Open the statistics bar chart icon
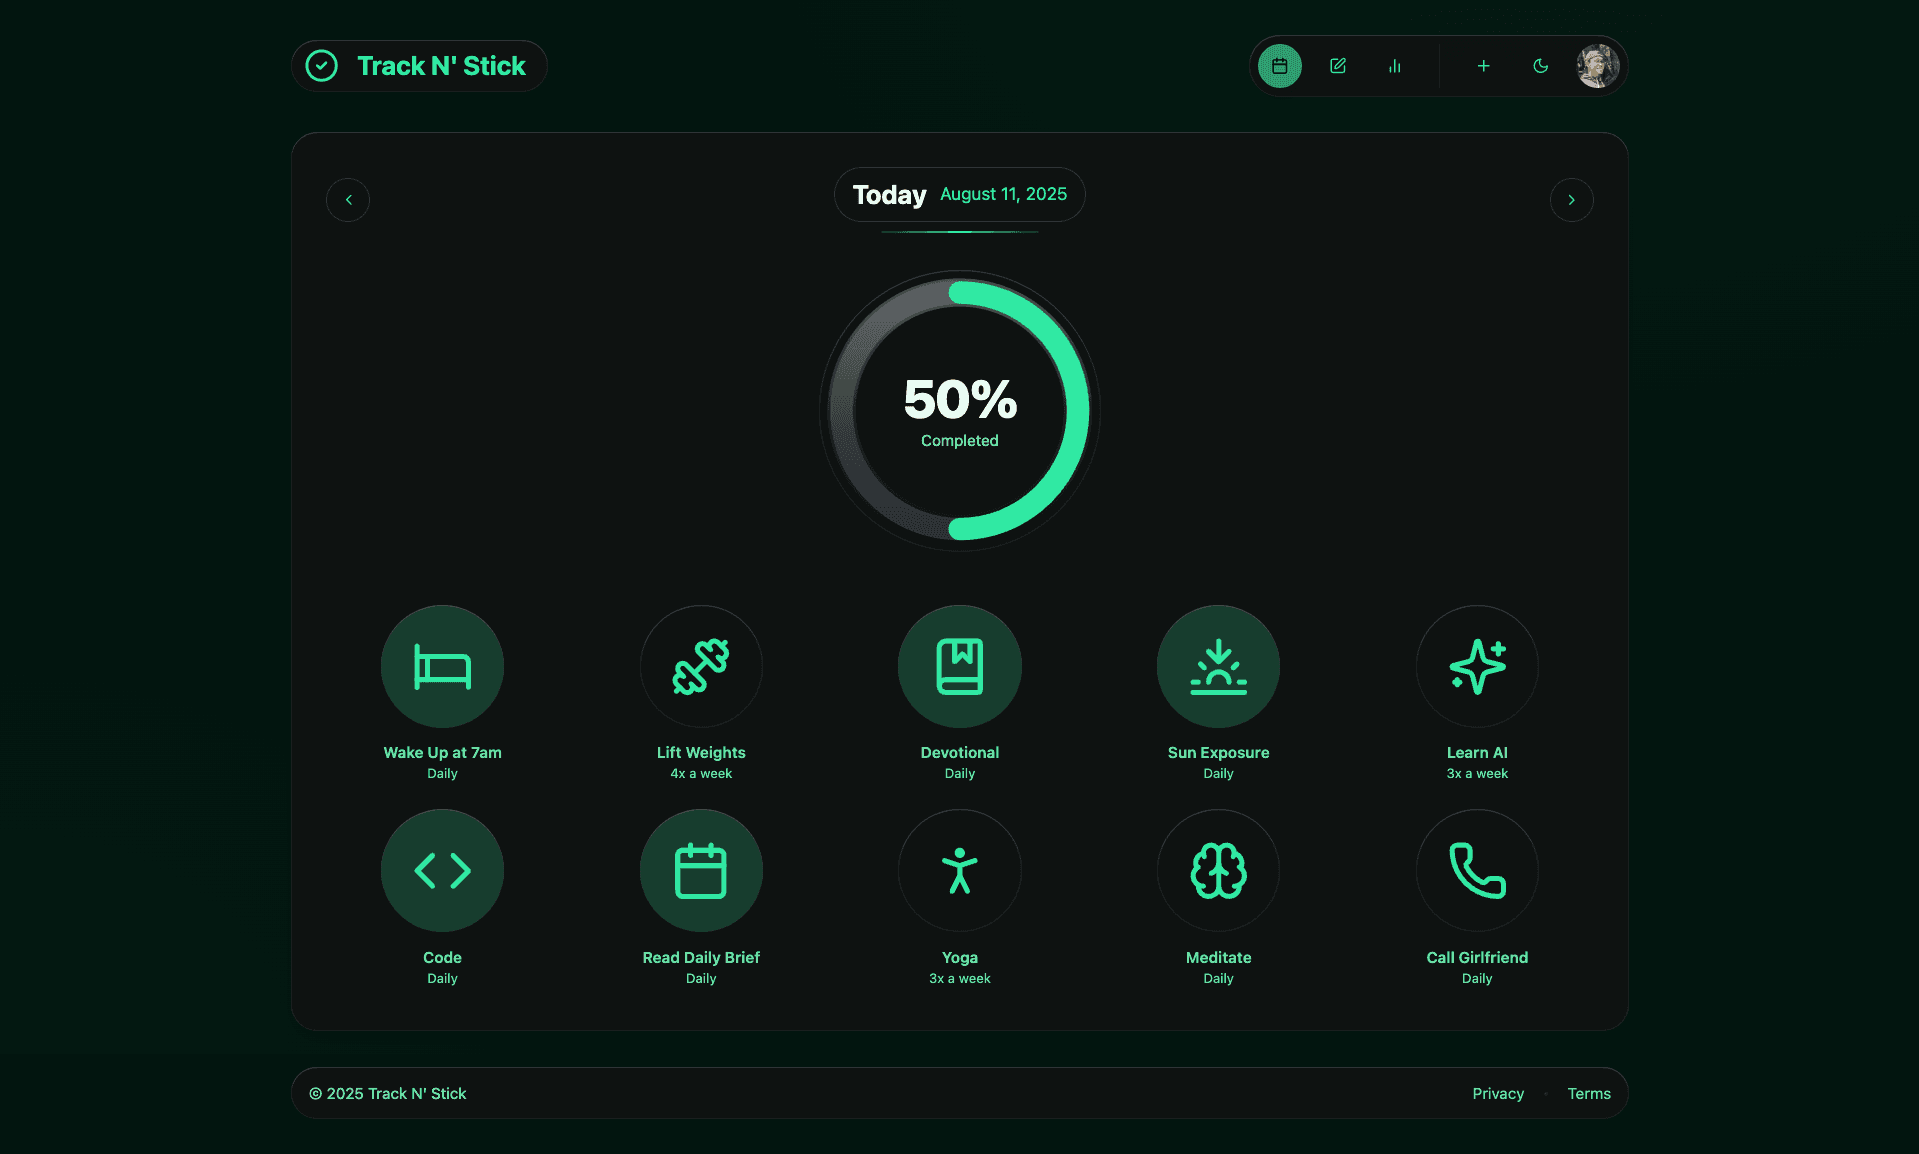The image size is (1919, 1154). pyautogui.click(x=1394, y=66)
